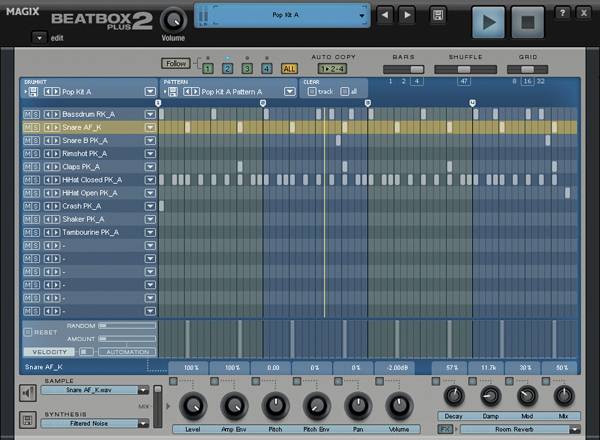
Task: Collapse the edit view arrow
Action: [39, 37]
